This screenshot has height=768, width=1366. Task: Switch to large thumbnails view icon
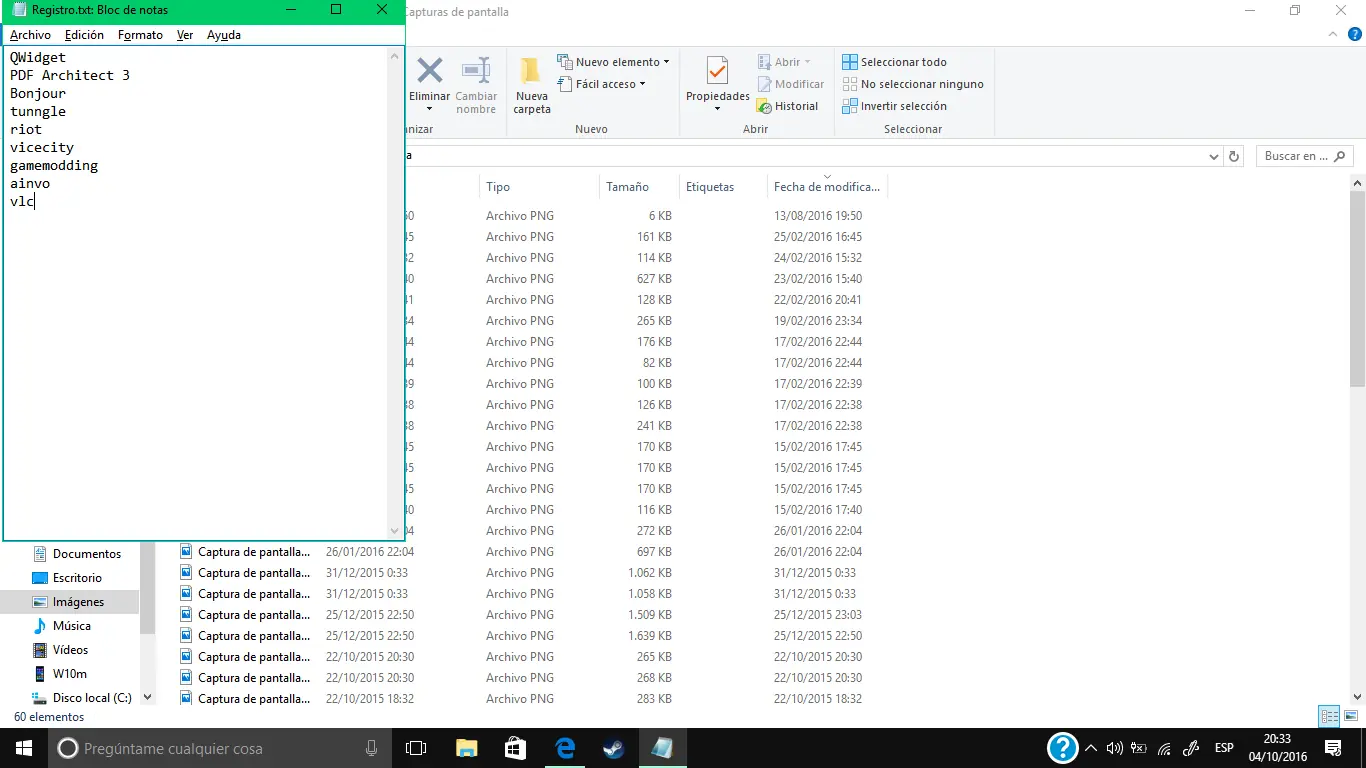tap(1350, 716)
